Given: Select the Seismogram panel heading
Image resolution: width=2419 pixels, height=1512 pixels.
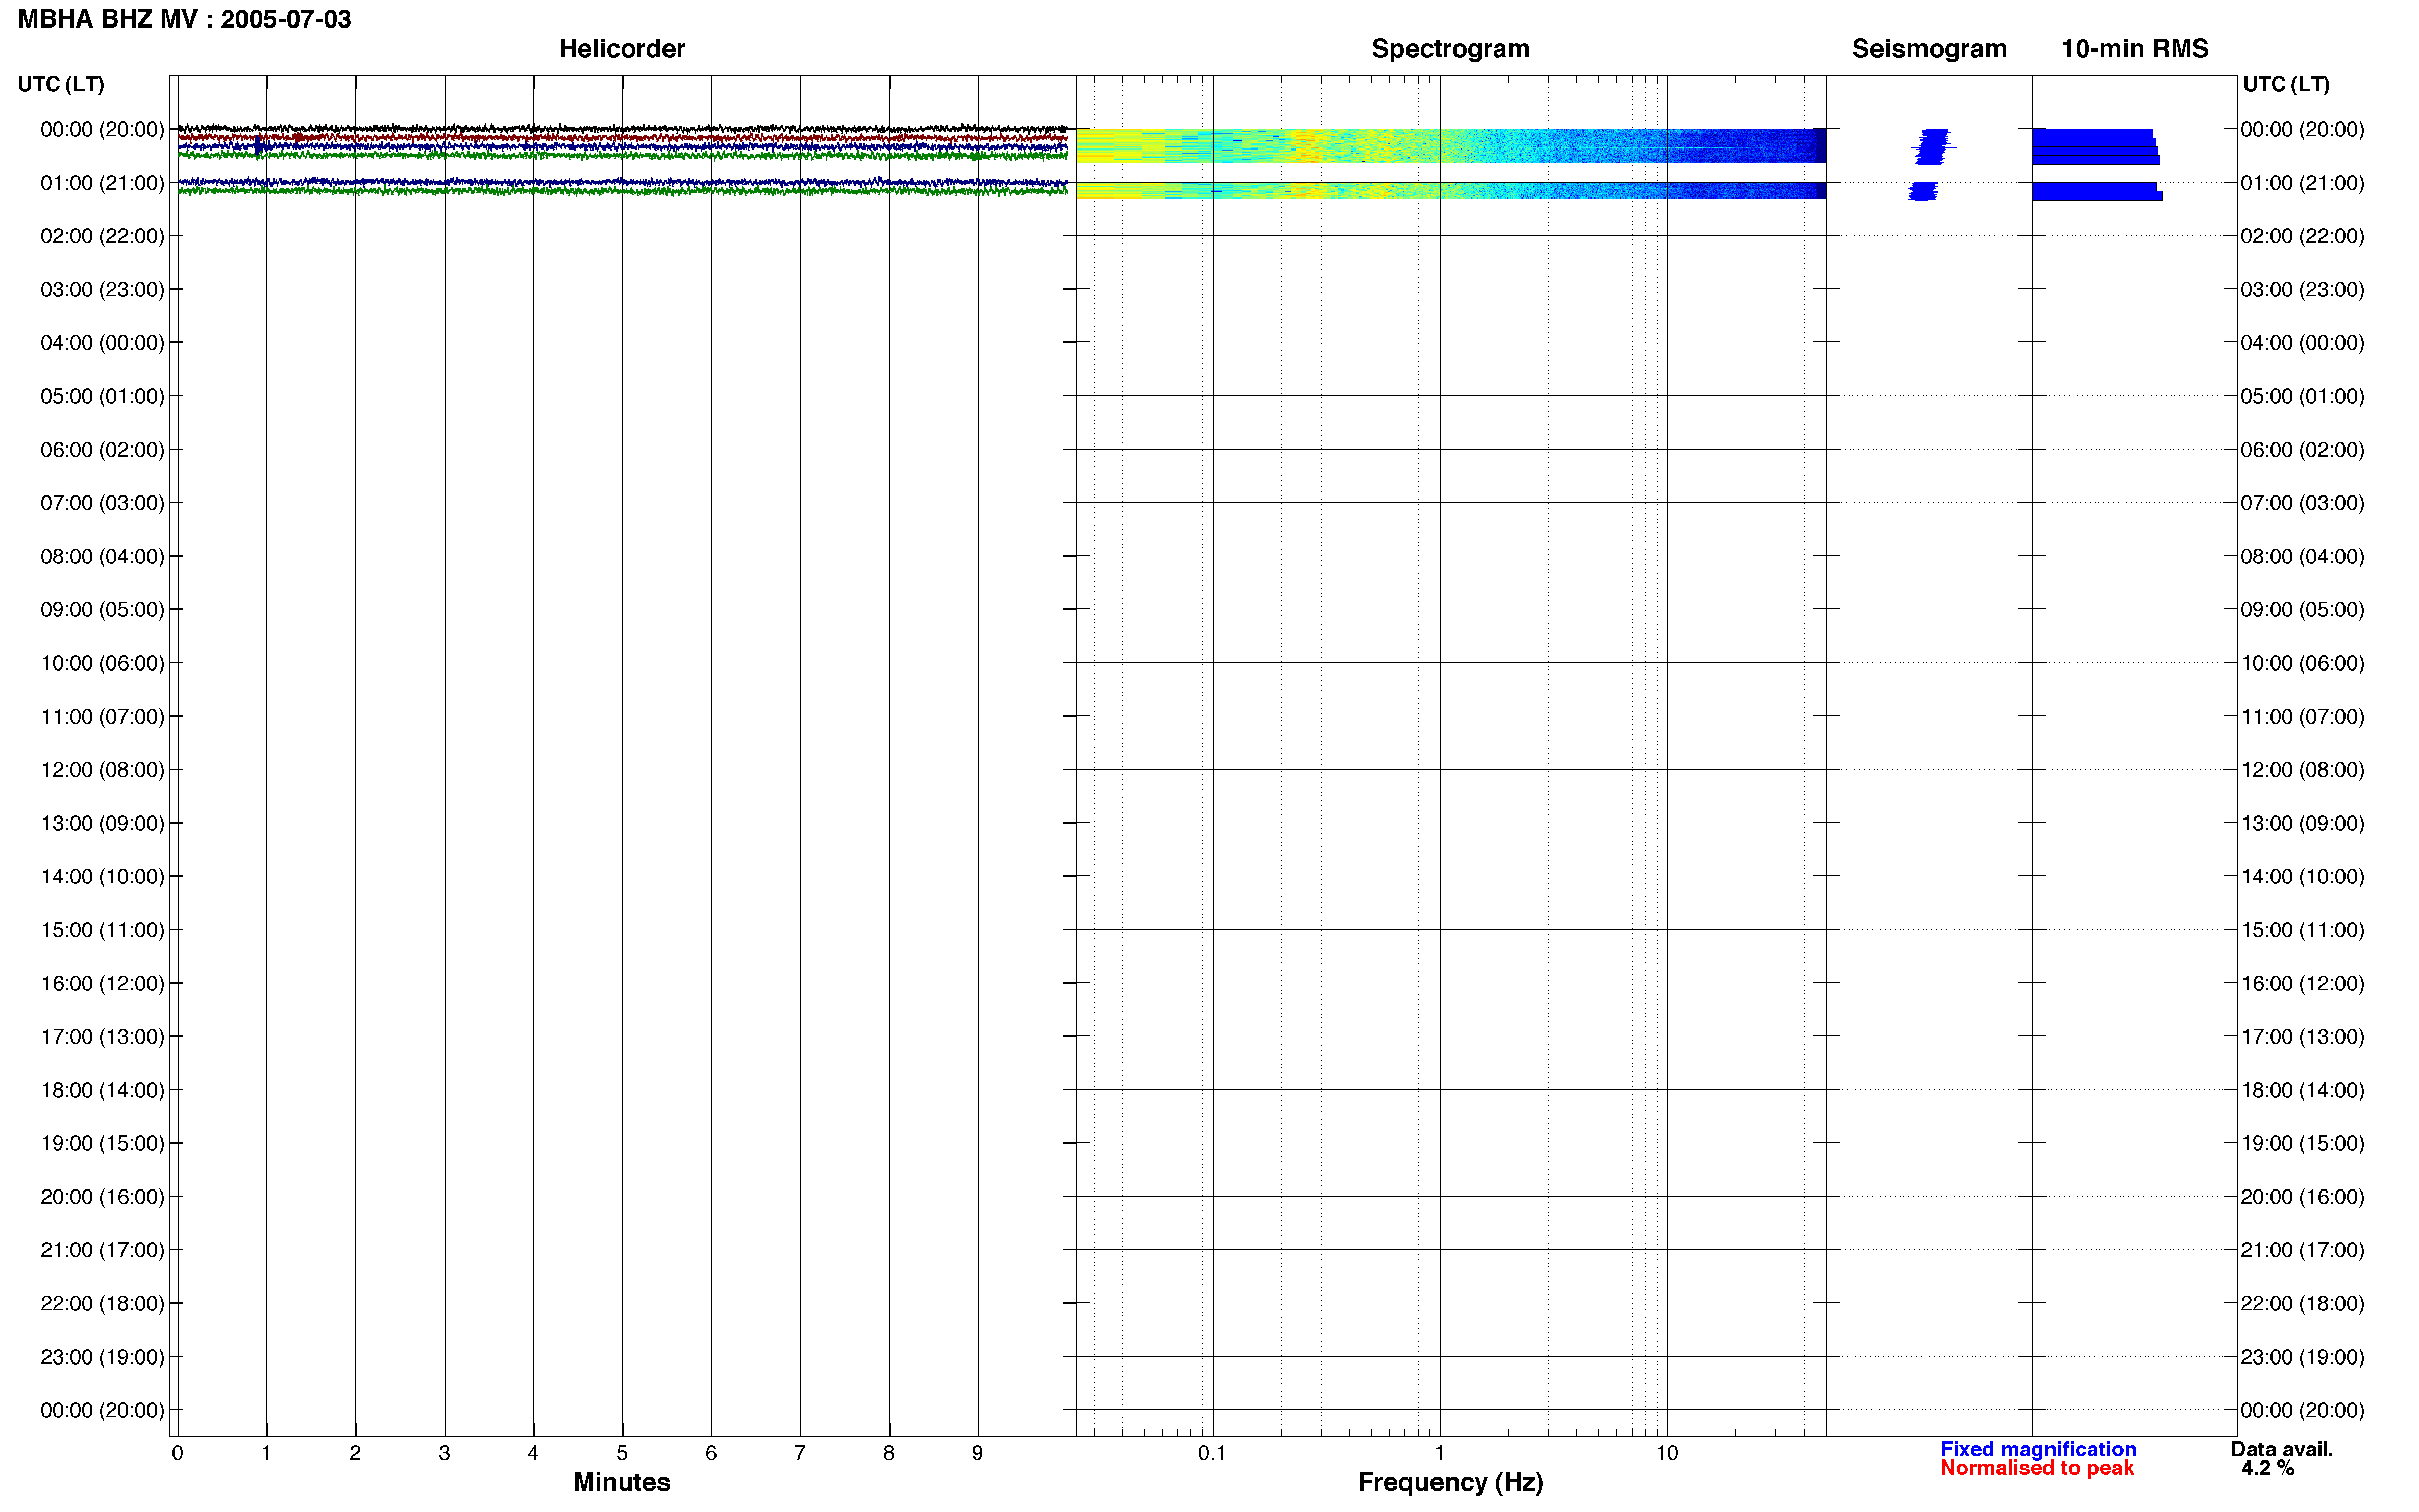Looking at the screenshot, I should coord(1929,48).
